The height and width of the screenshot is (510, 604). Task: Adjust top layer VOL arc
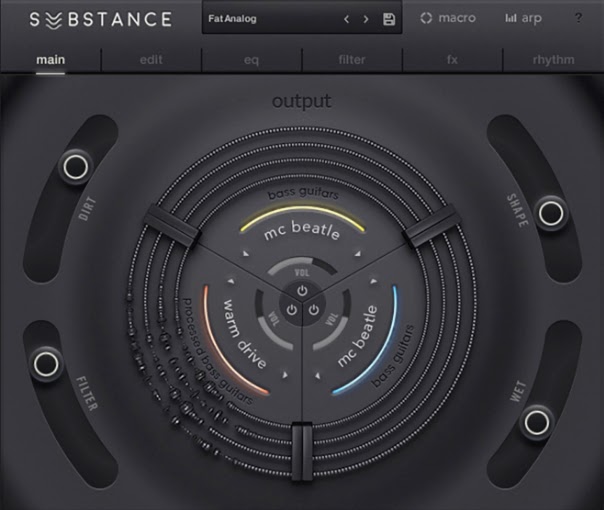[302, 266]
